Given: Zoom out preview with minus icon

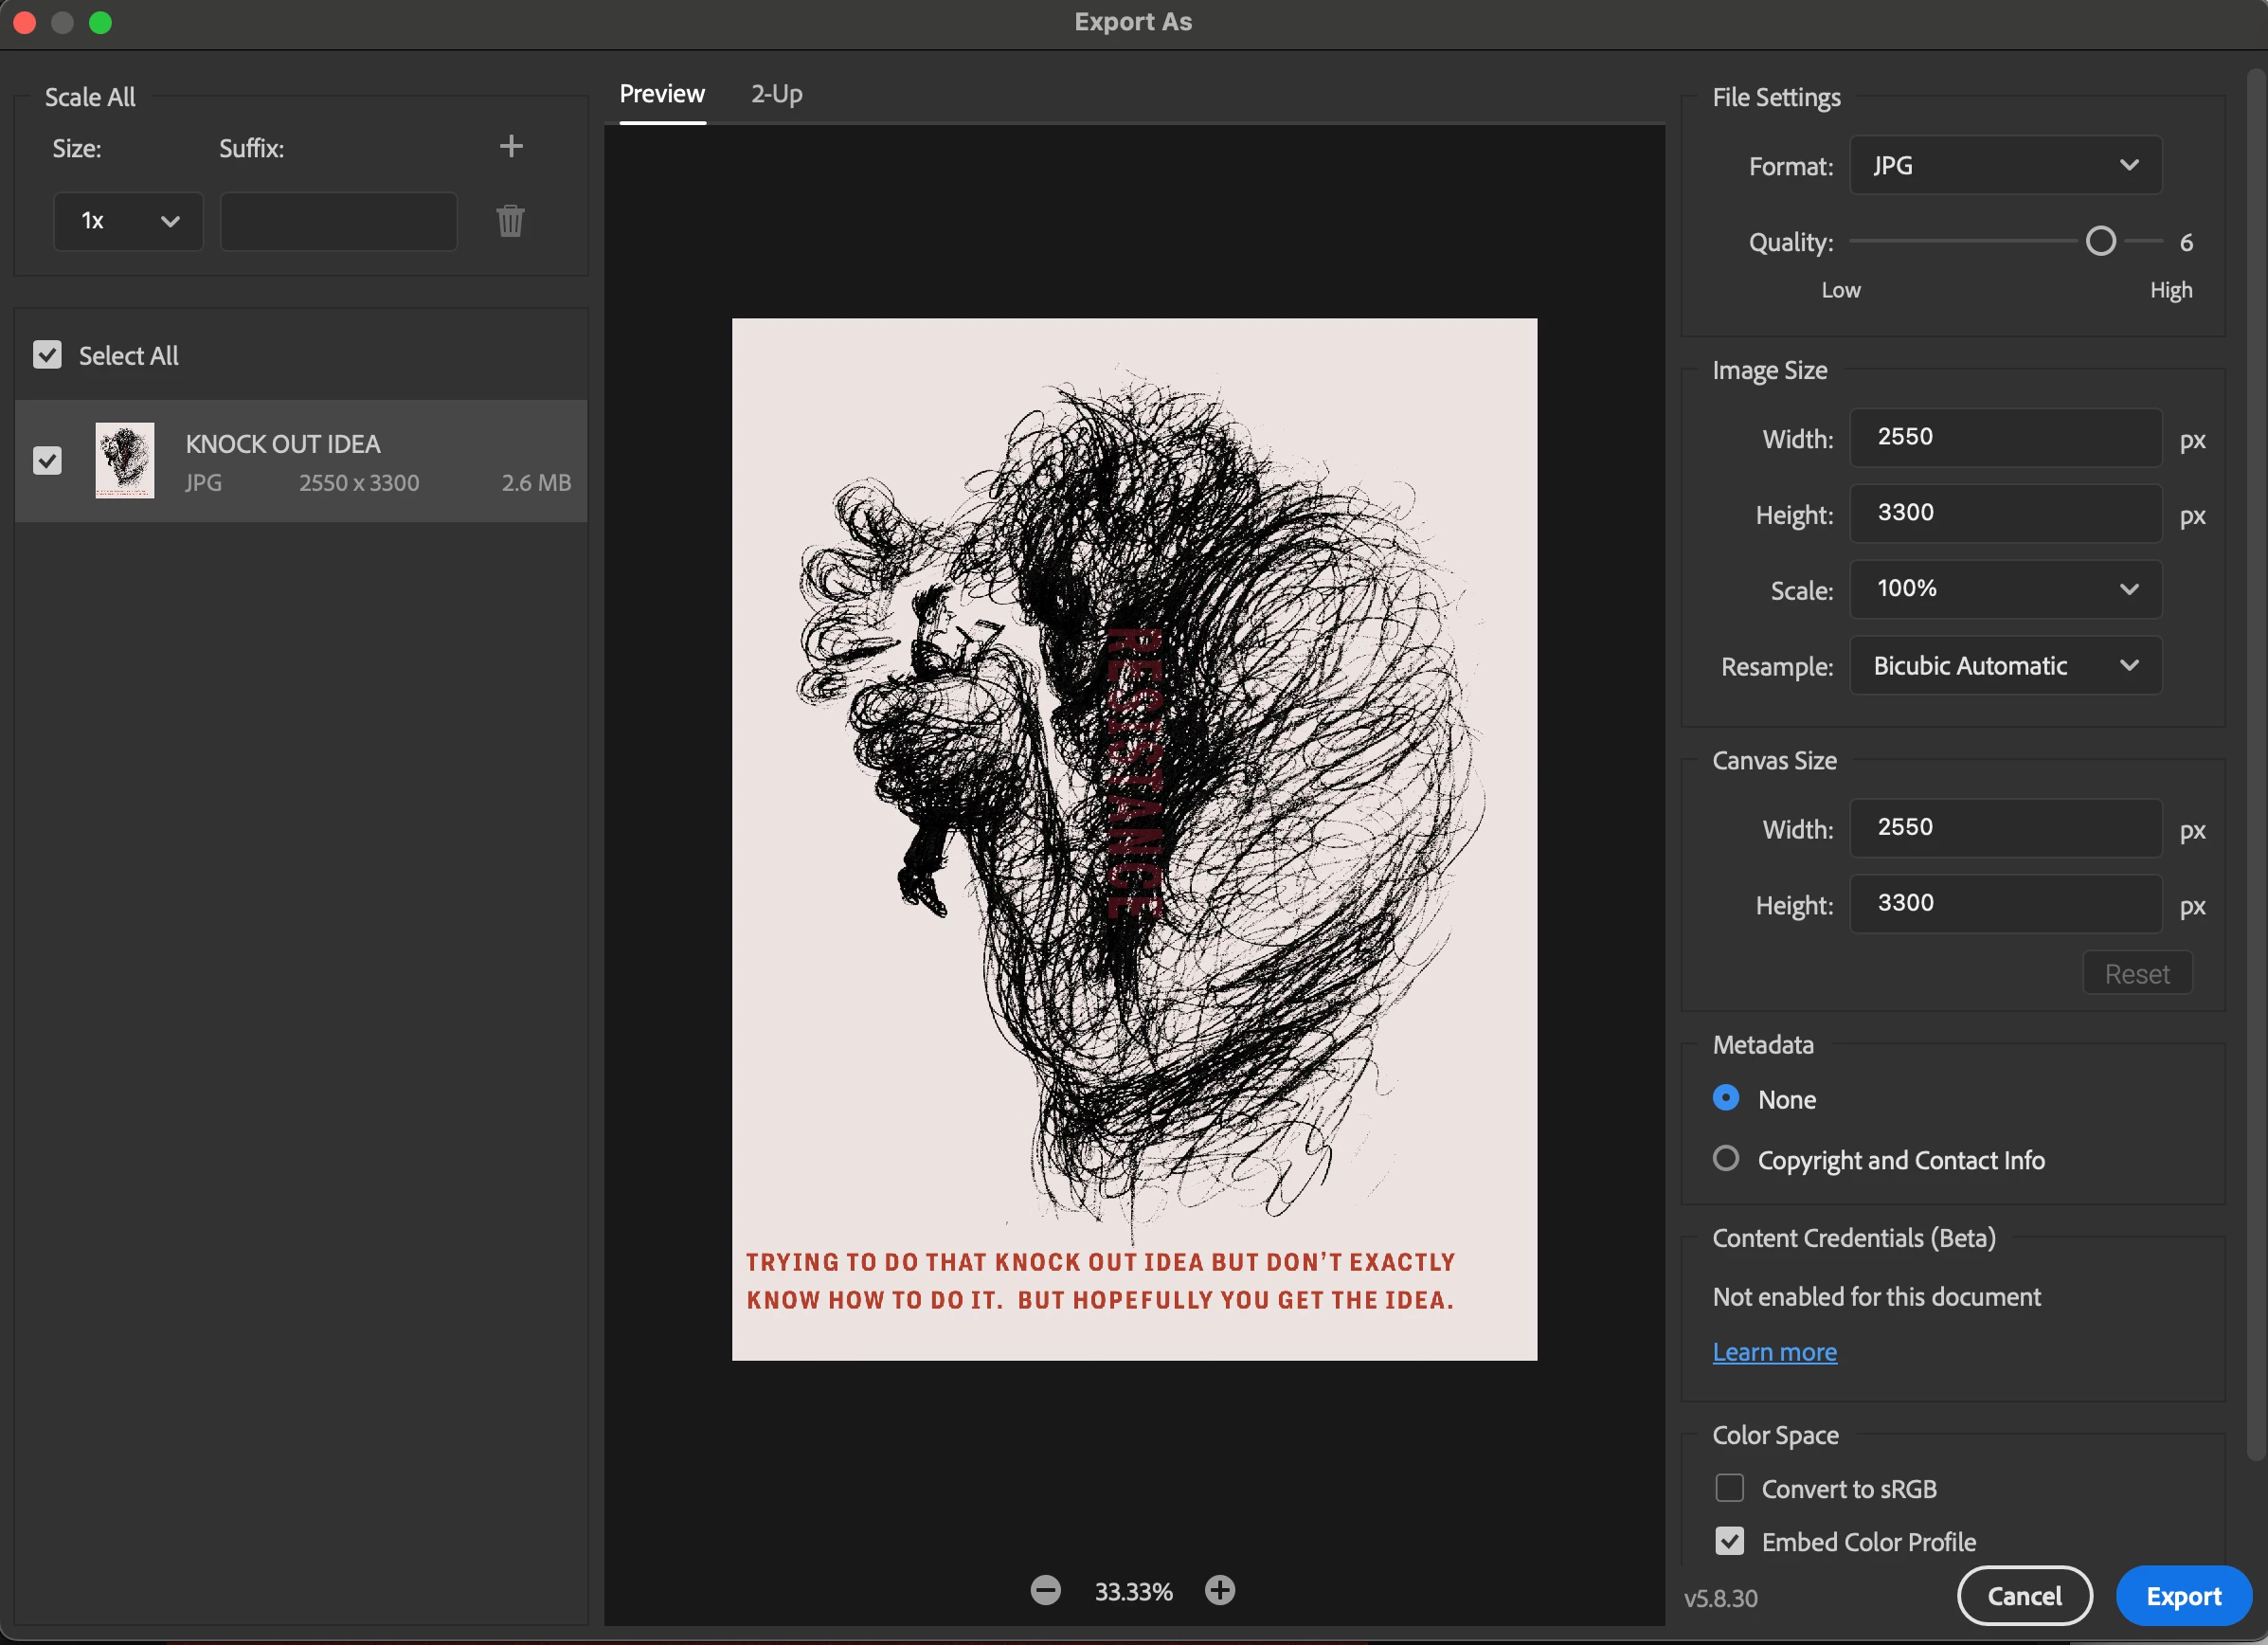Looking at the screenshot, I should pos(1045,1590).
